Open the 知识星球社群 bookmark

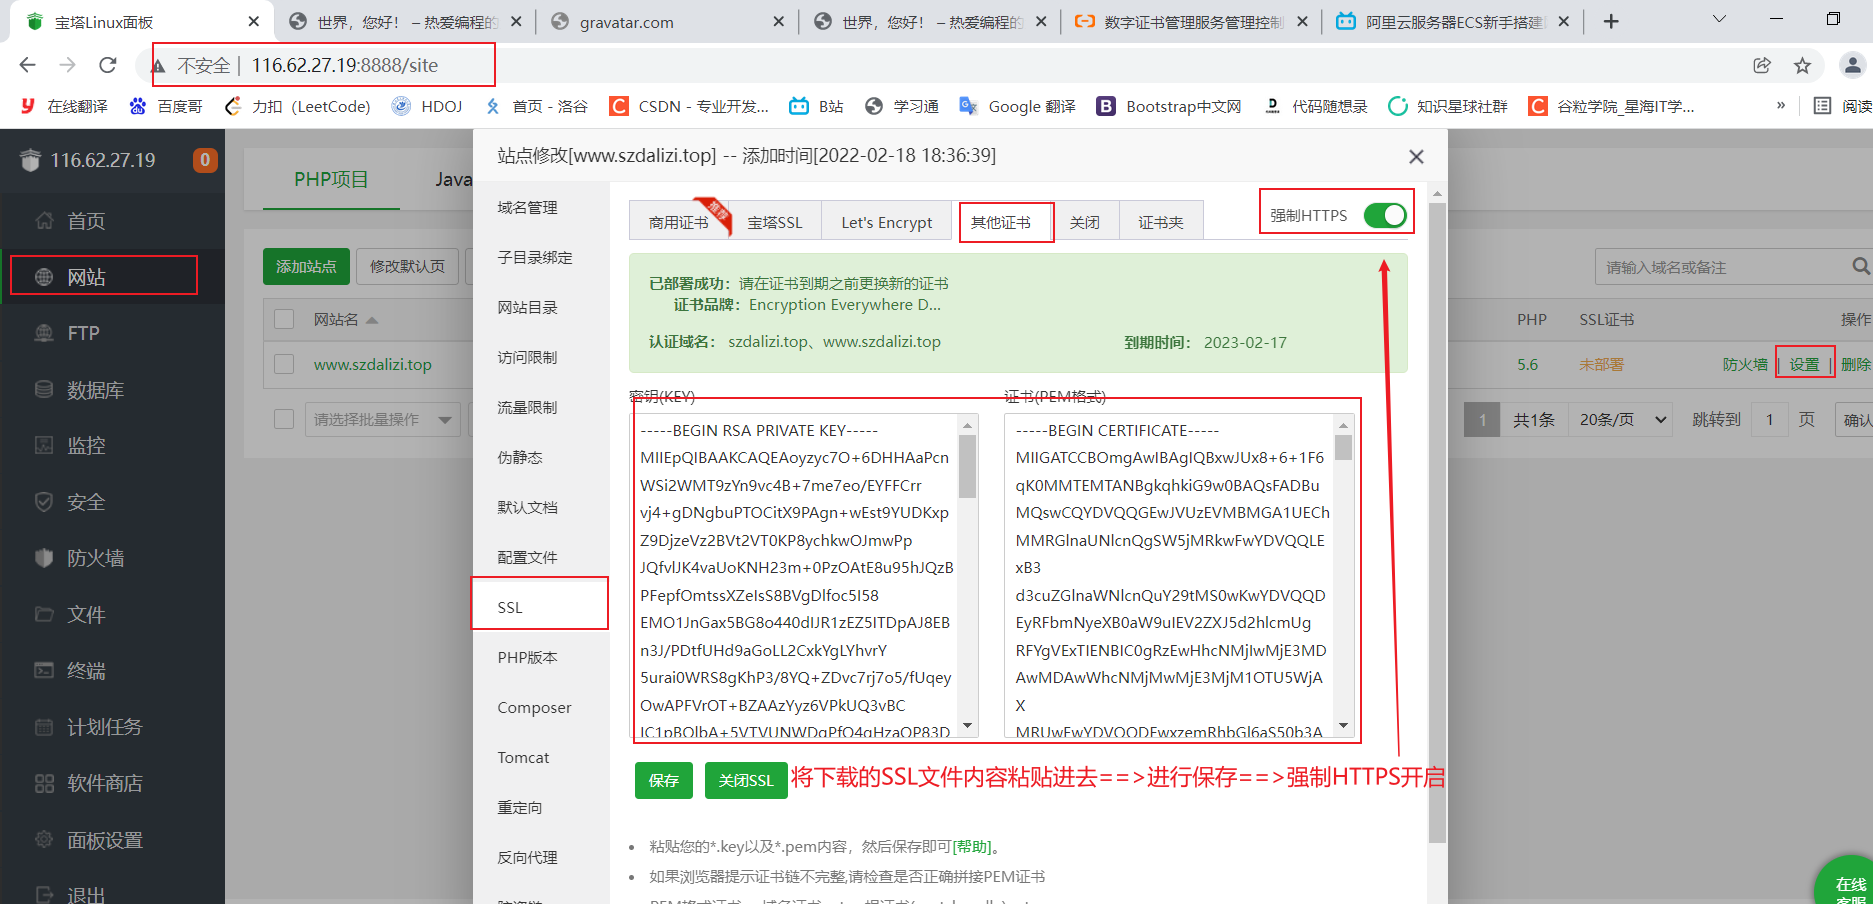pos(1448,106)
